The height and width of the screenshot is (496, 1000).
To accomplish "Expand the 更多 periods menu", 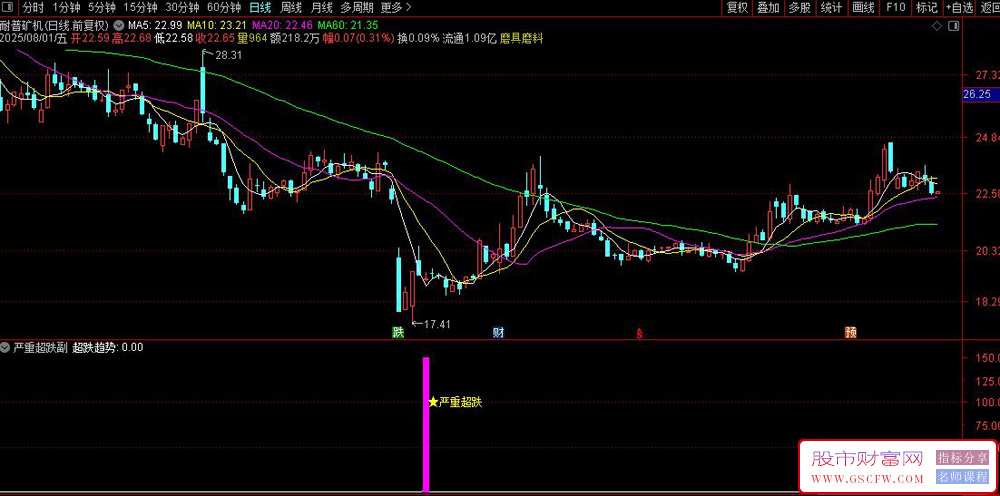I will pyautogui.click(x=395, y=8).
